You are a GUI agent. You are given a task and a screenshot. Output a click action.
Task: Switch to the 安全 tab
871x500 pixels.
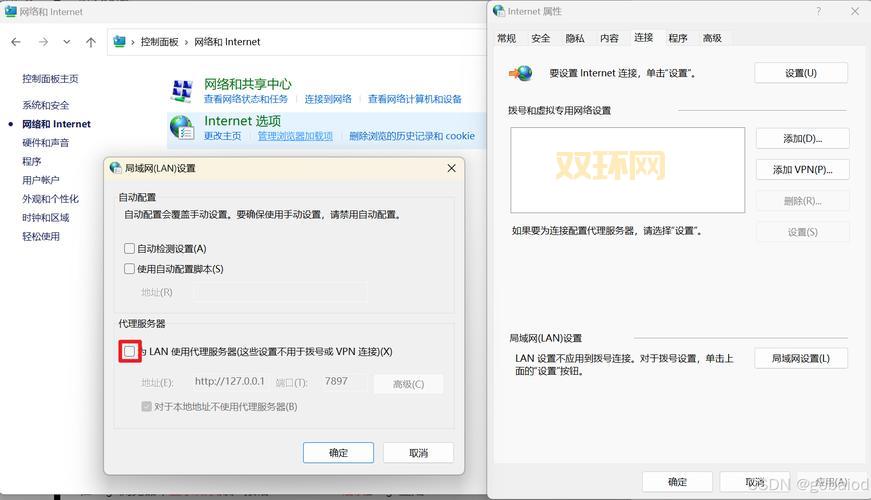tap(540, 38)
